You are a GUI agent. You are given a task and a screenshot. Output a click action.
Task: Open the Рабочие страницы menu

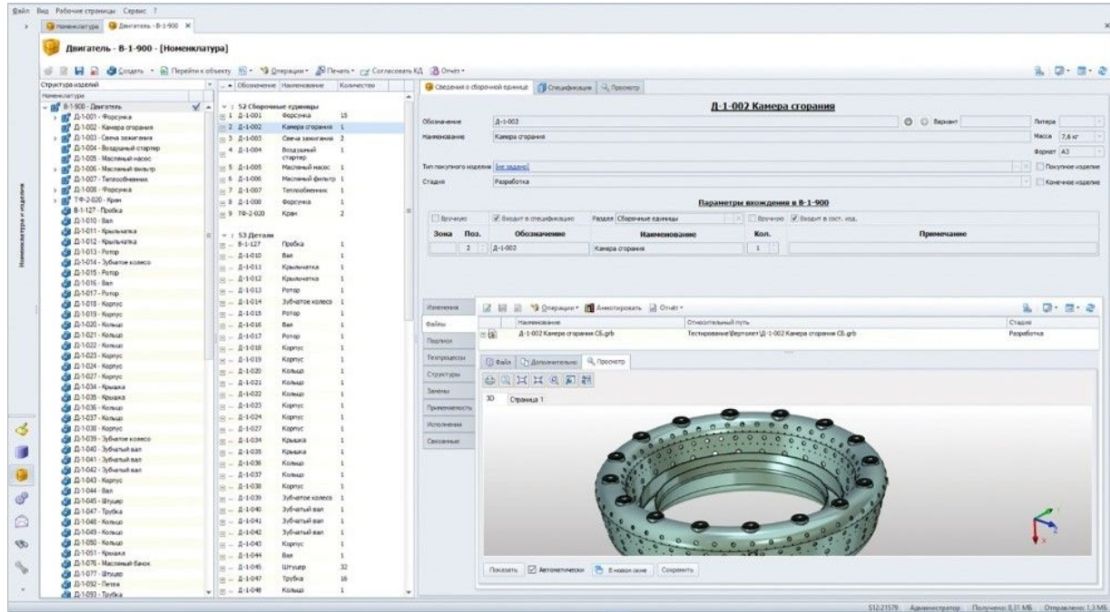[86, 11]
